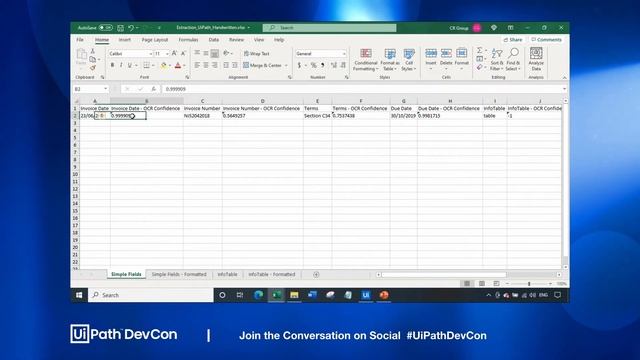Click the Format Painter brush icon
The width and height of the screenshot is (640, 360).
[x=93, y=68]
